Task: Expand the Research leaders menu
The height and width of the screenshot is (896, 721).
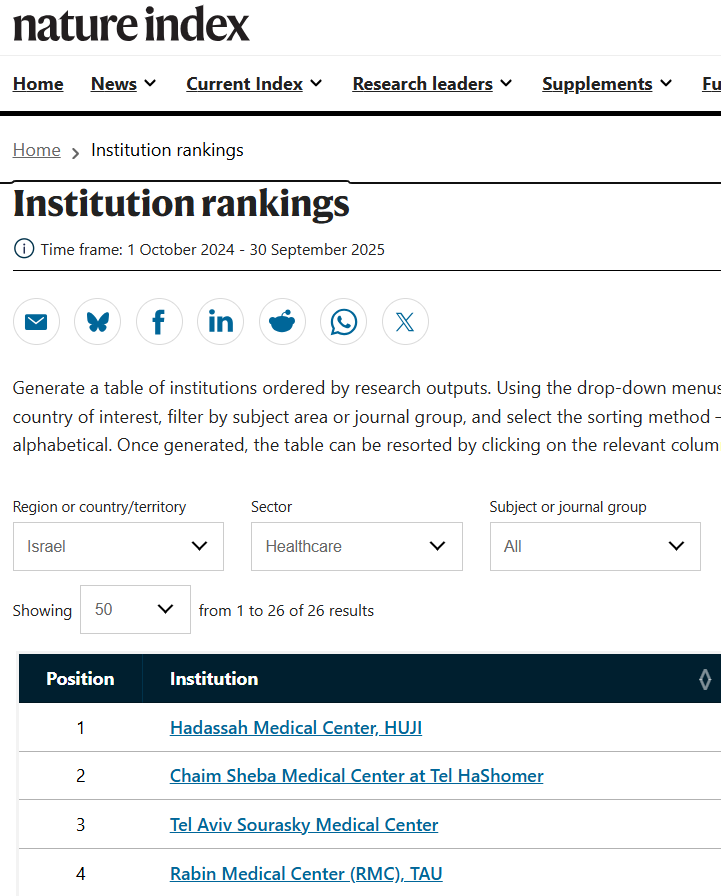Action: [x=432, y=84]
